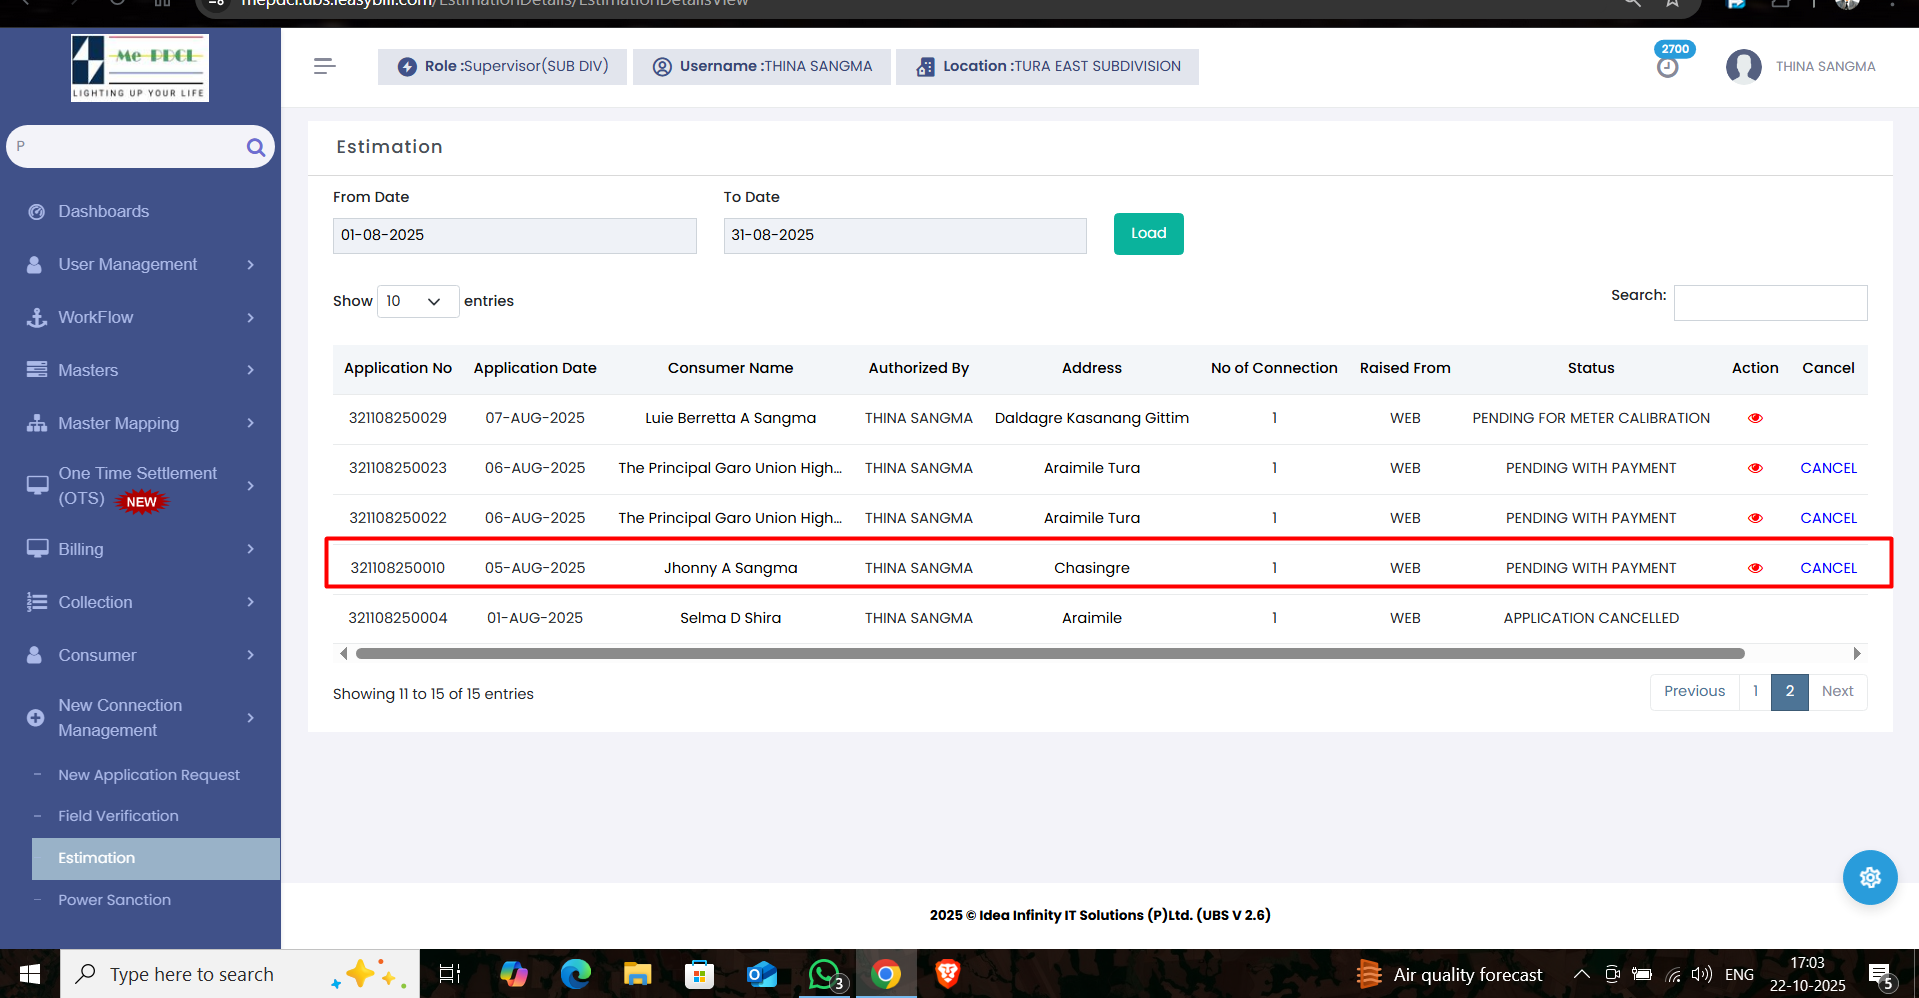Click the From Date input field
Screen dimensions: 1919x998
(x=514, y=235)
